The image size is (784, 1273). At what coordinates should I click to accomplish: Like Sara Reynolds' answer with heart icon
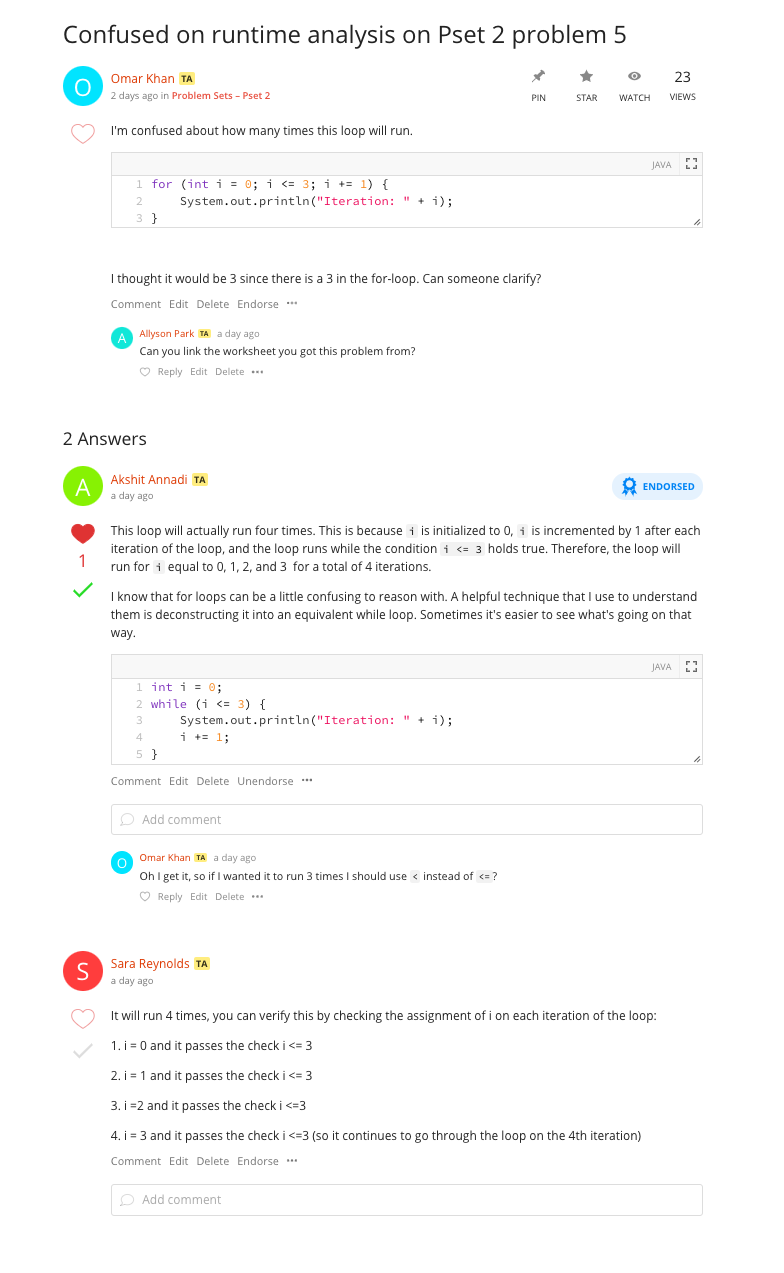pyautogui.click(x=83, y=1019)
